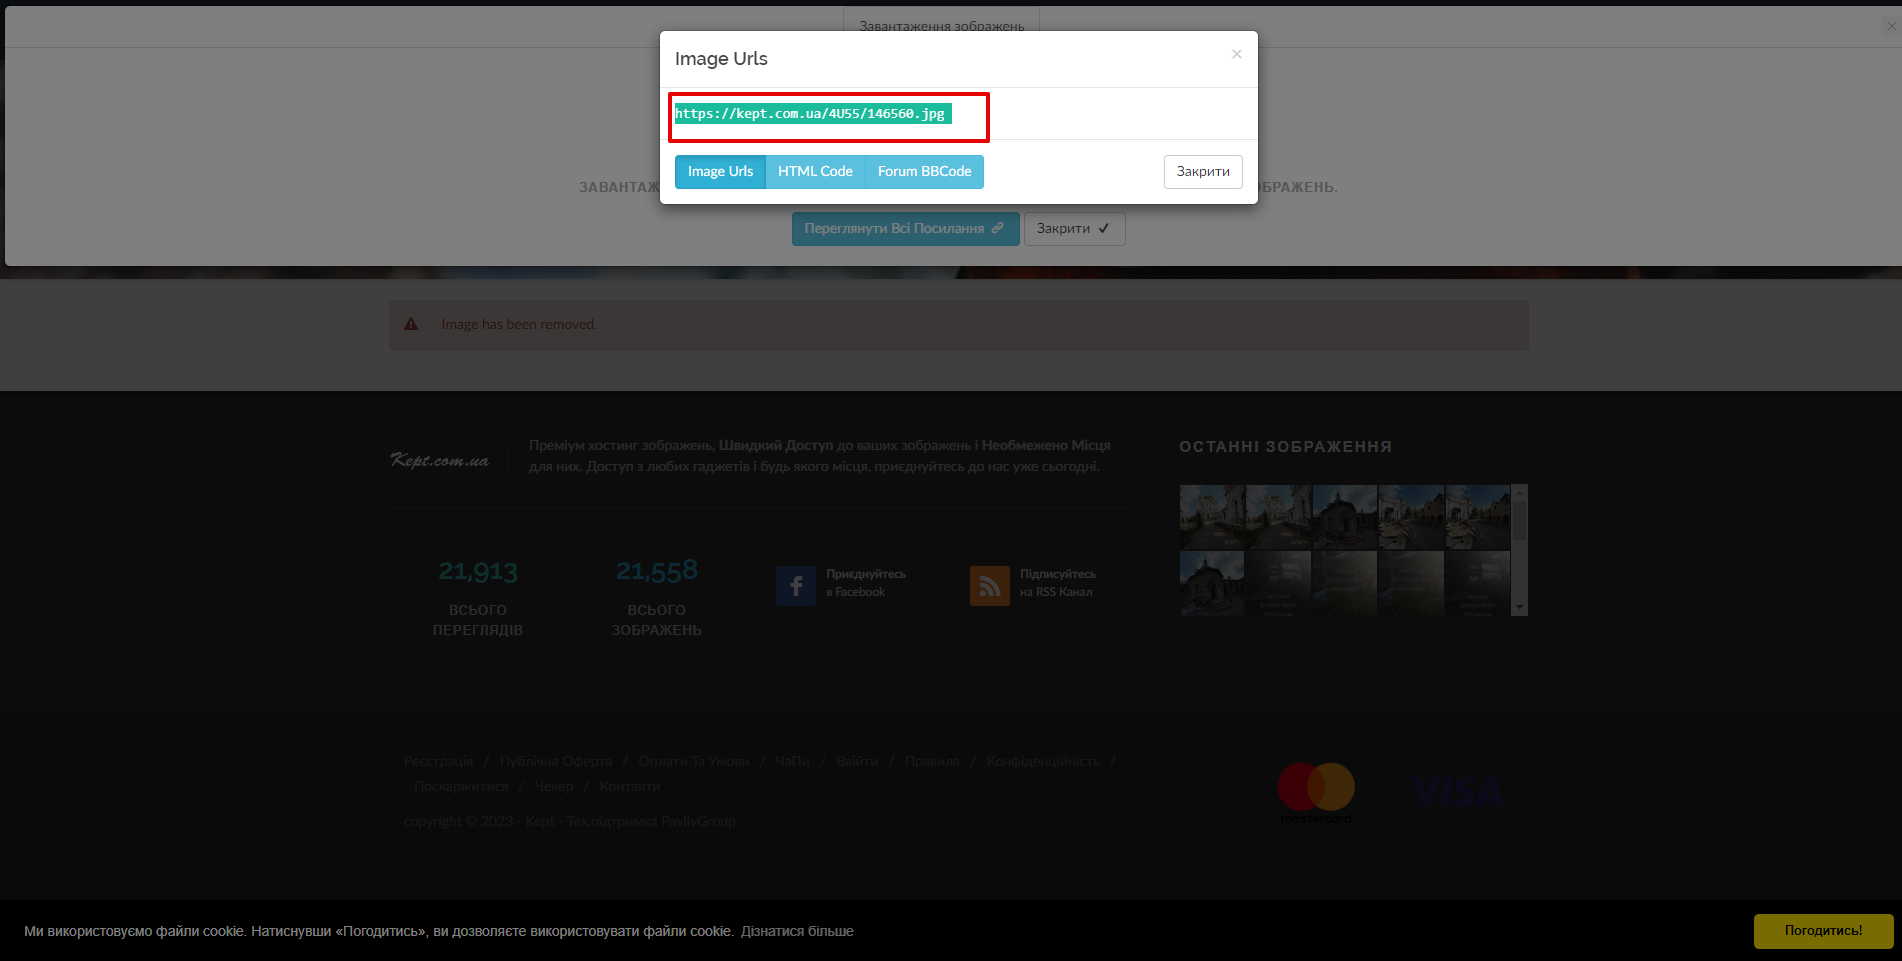This screenshot has height=961, width=1902.
Task: Switch to the Image Urls tab
Action: coord(720,172)
